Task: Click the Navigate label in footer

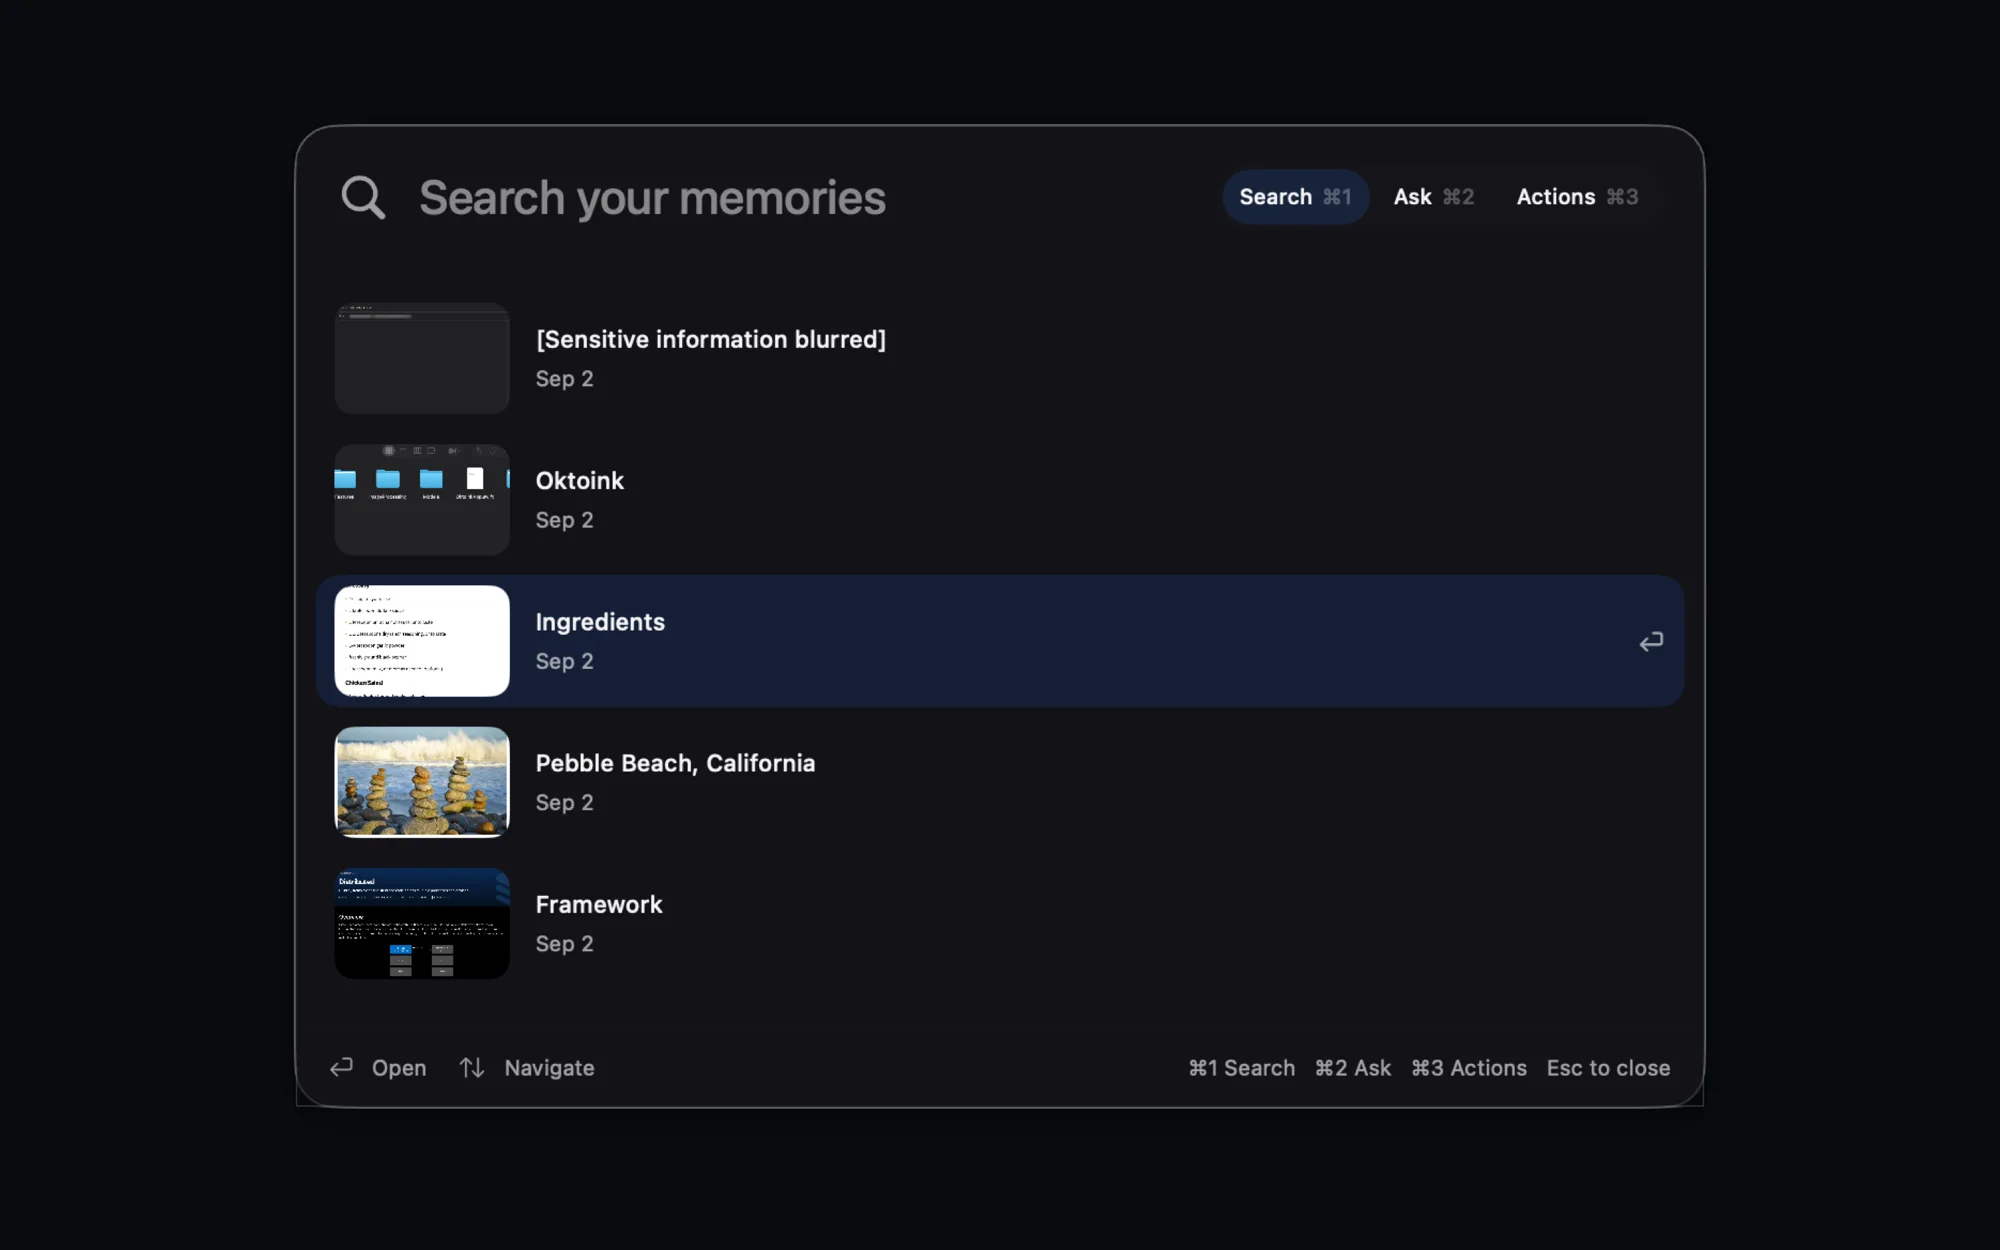Action: [x=549, y=1068]
